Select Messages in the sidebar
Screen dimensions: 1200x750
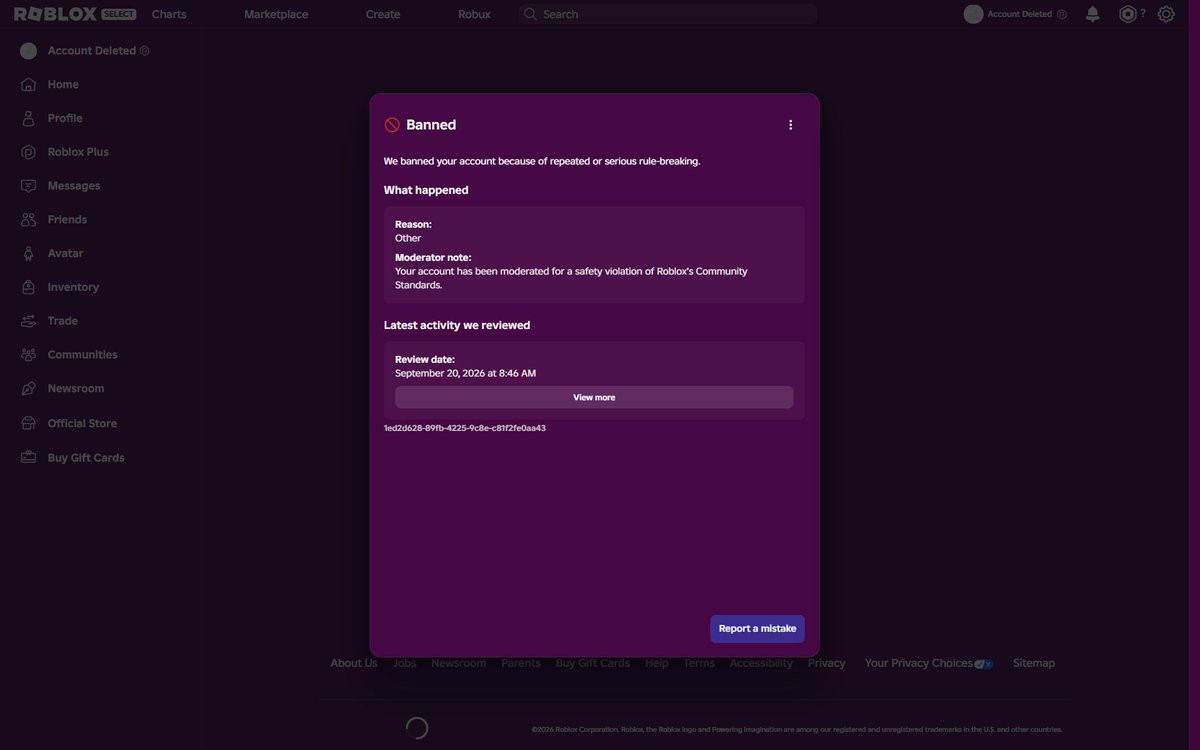(x=74, y=186)
